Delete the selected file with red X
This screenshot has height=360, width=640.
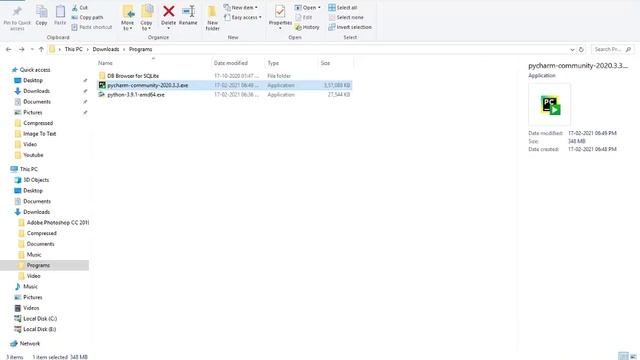pos(169,16)
